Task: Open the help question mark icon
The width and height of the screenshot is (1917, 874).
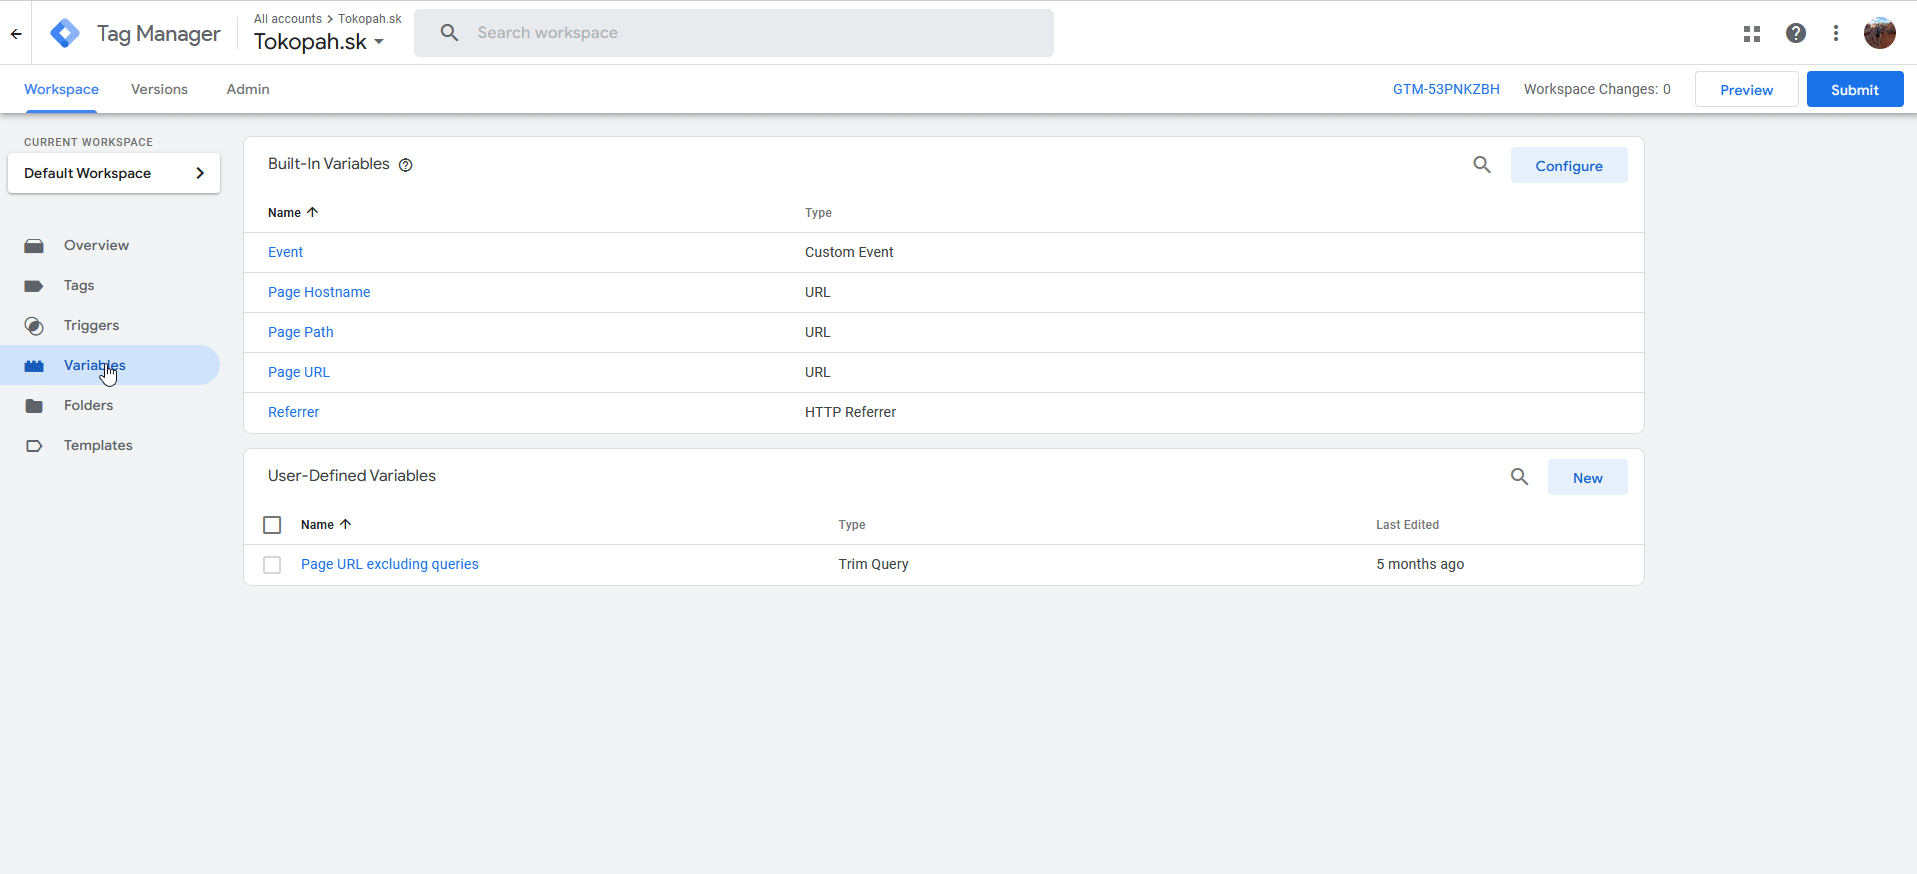Action: pos(1796,33)
